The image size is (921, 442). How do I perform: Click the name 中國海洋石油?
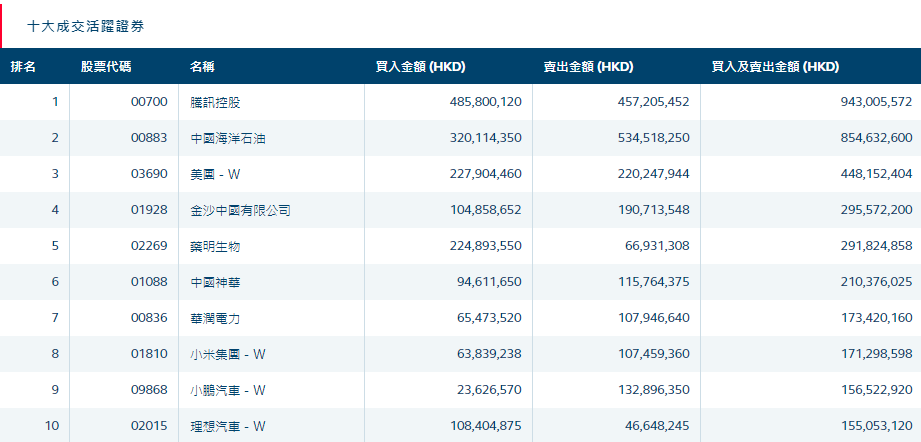pyautogui.click(x=228, y=139)
